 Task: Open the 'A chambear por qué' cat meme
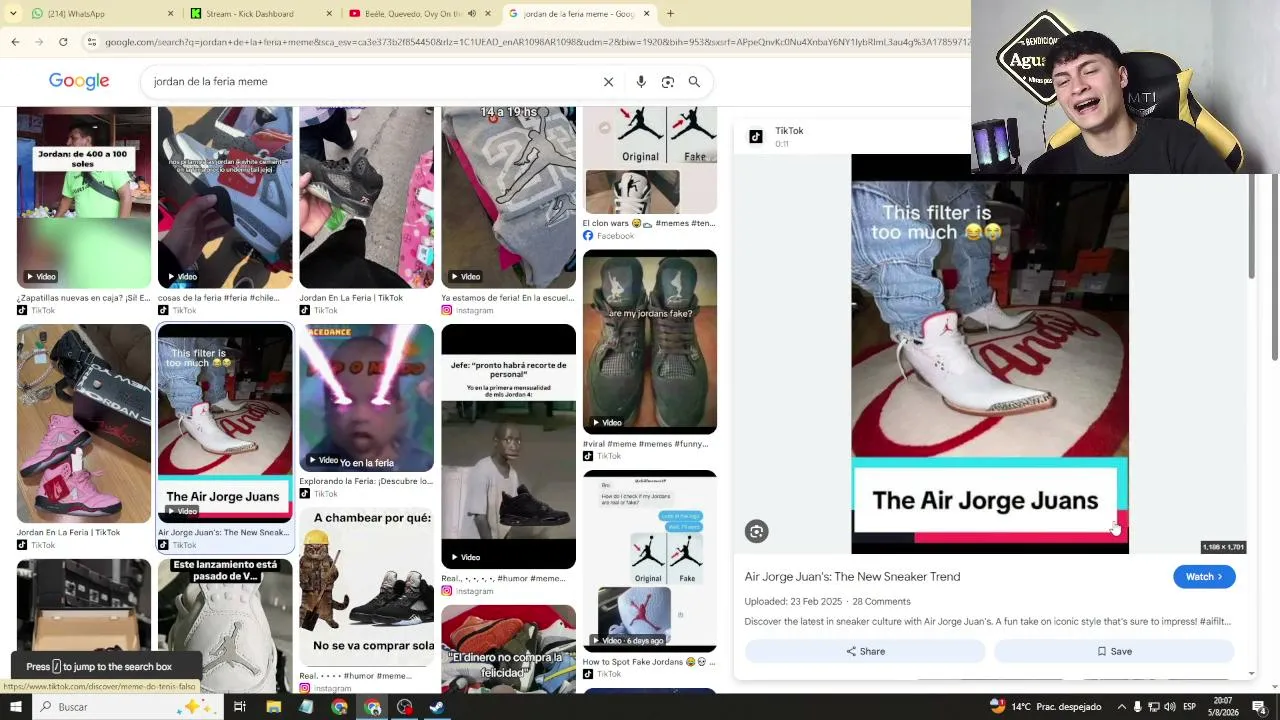(x=366, y=587)
